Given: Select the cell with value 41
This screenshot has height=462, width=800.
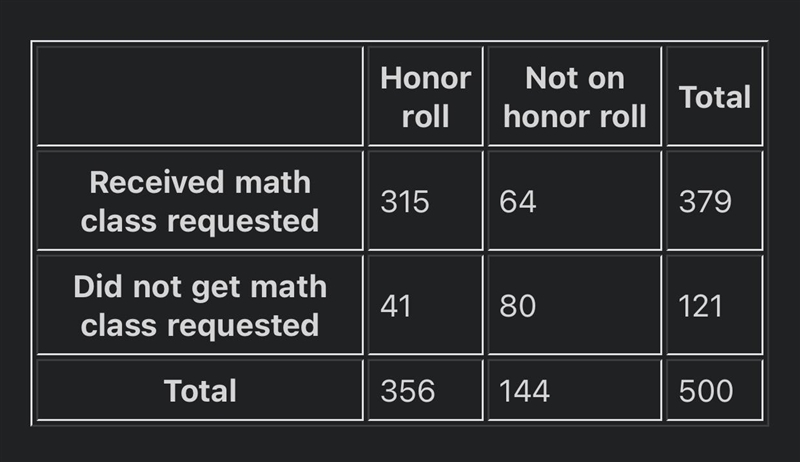Looking at the screenshot, I should click(x=426, y=305).
